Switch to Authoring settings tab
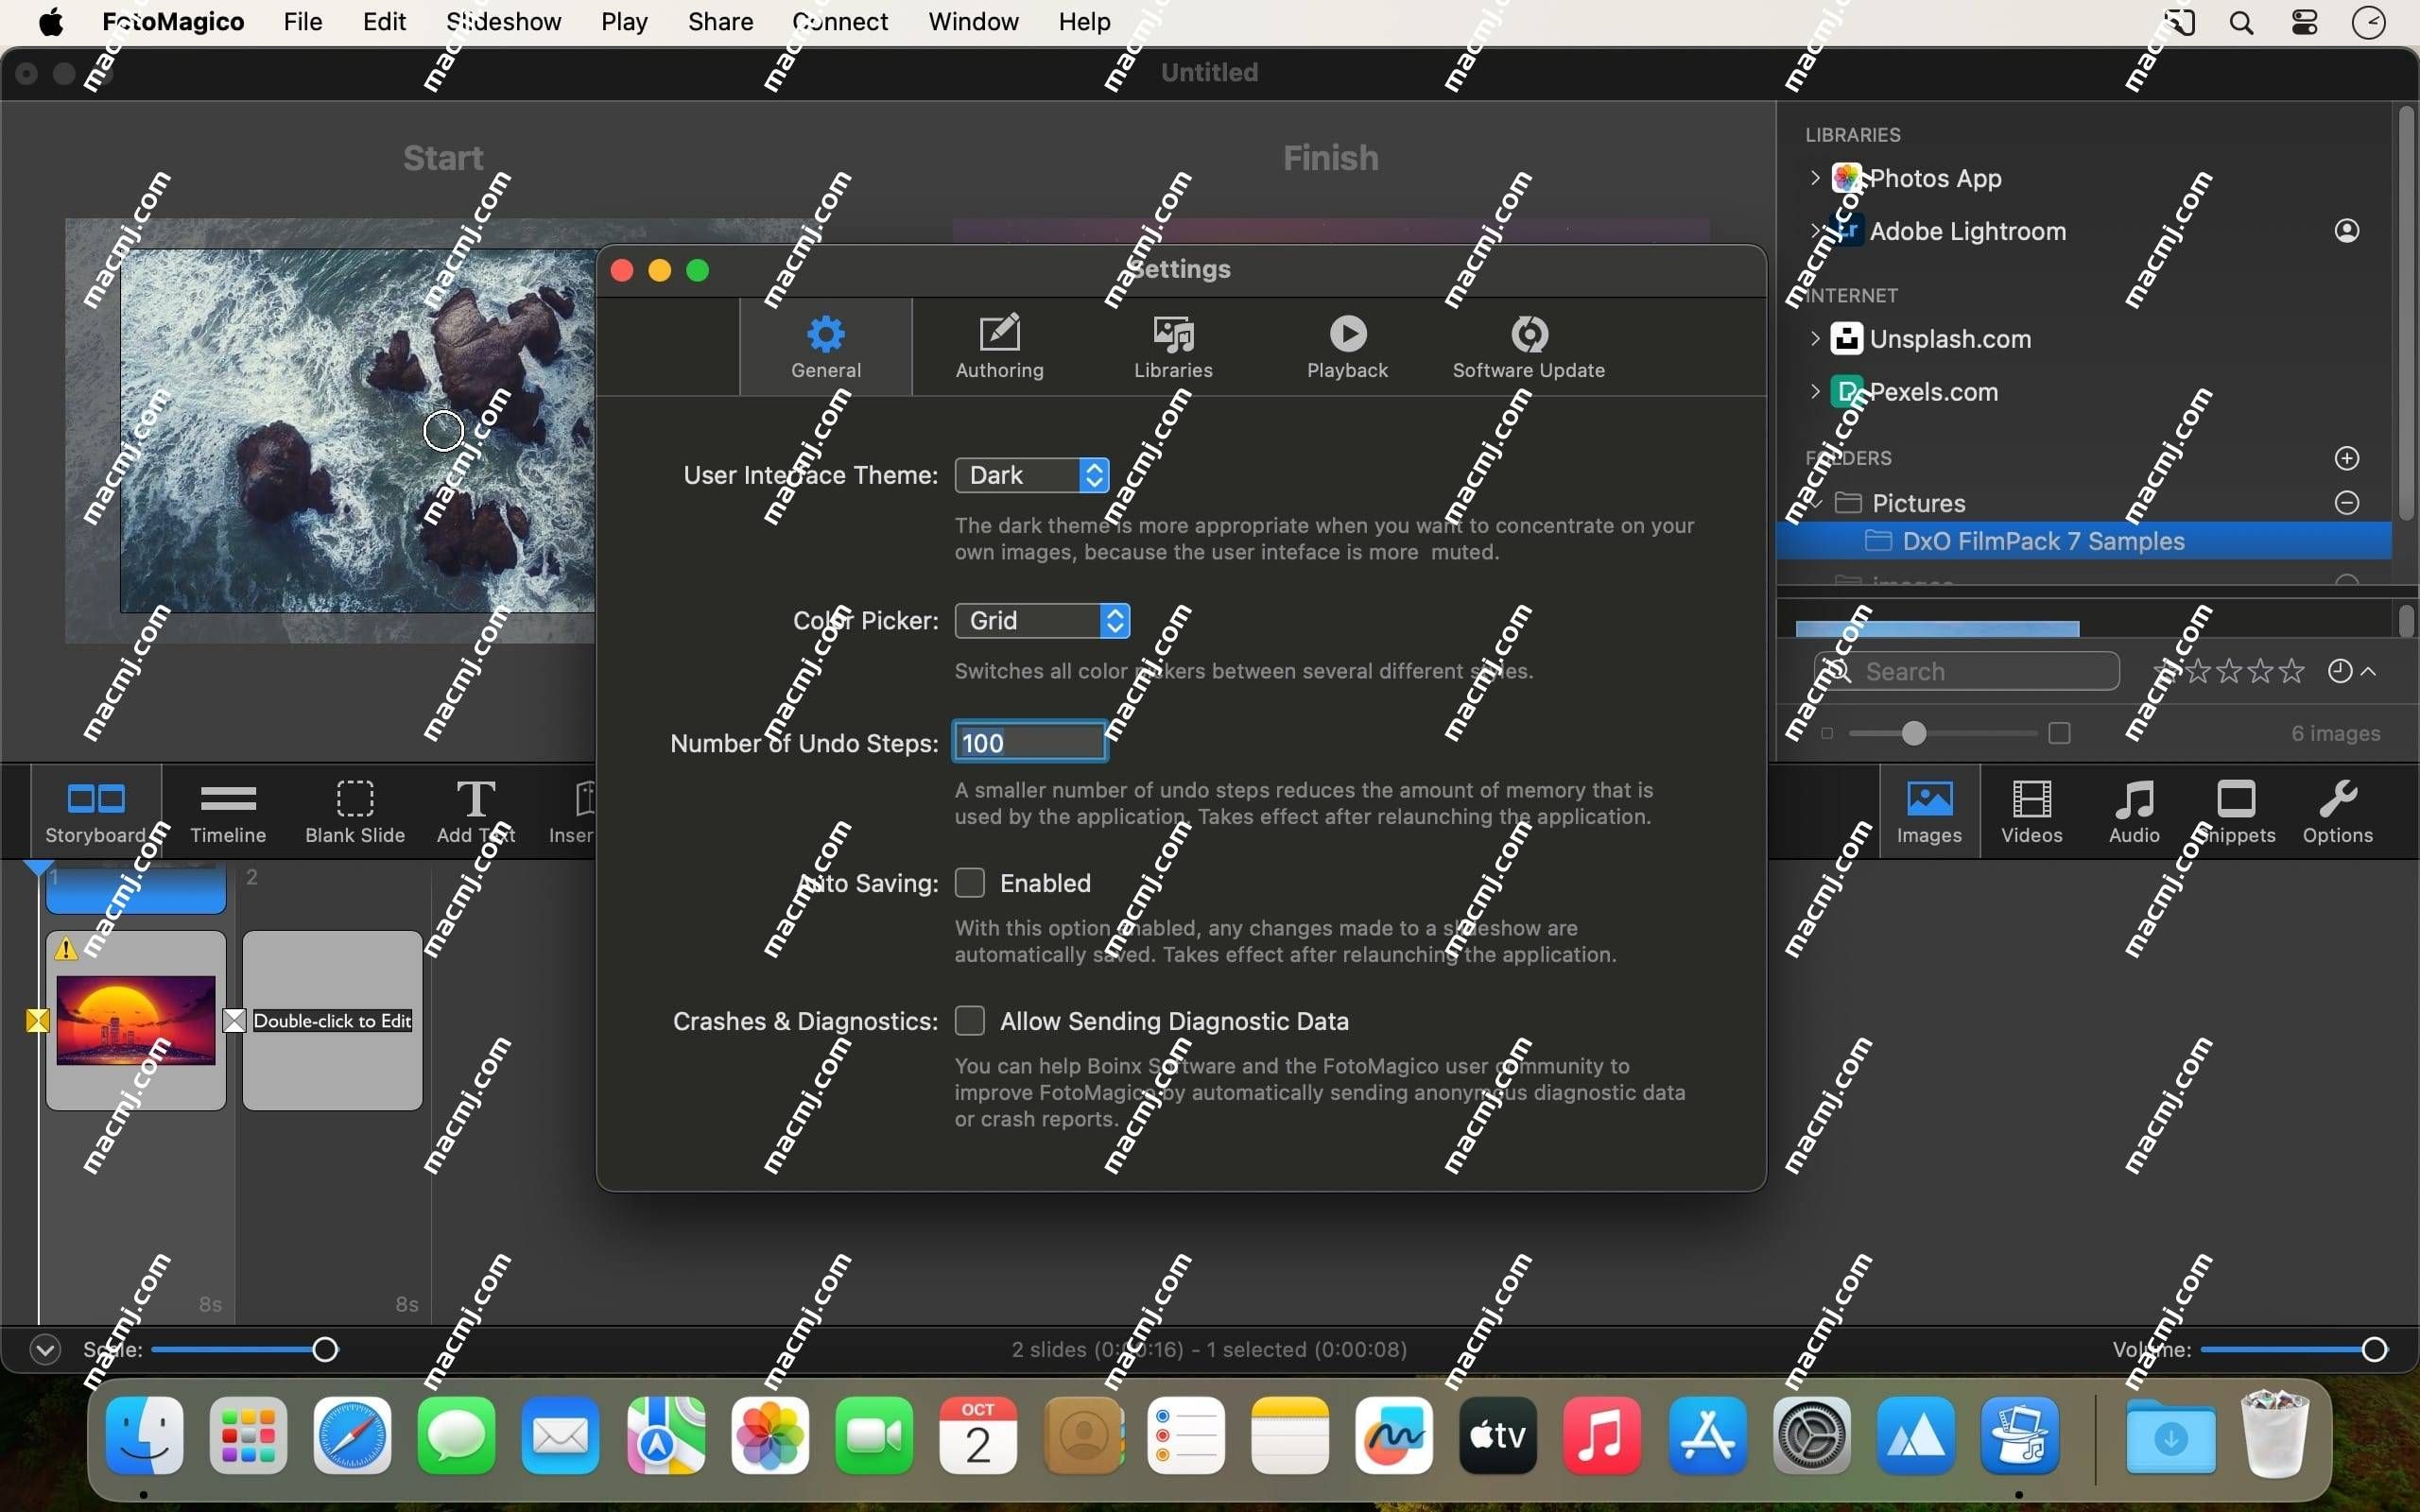 [998, 345]
